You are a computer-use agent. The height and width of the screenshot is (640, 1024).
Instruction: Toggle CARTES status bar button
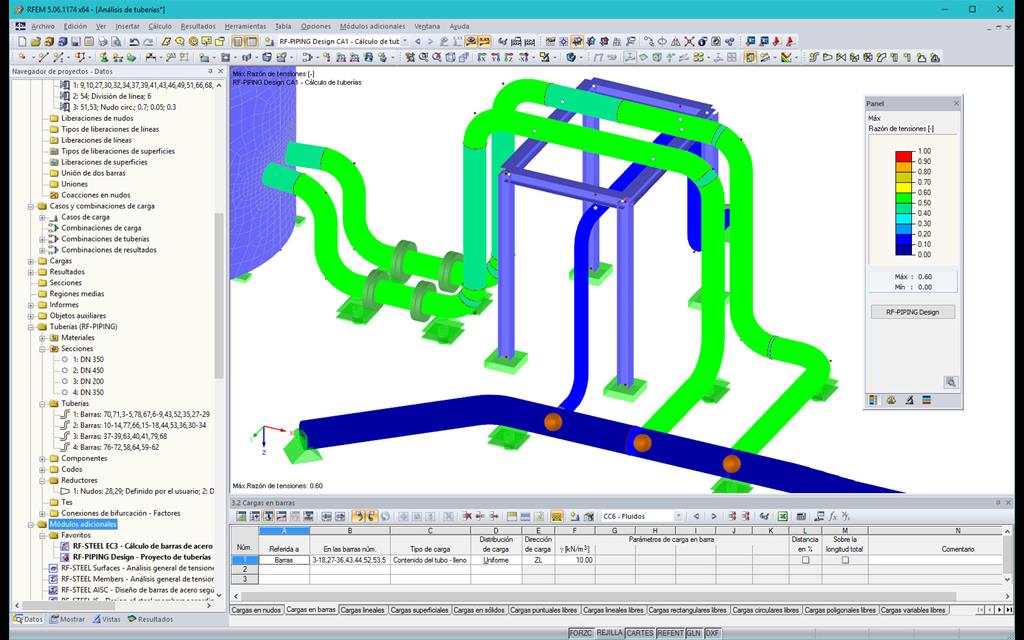point(640,633)
